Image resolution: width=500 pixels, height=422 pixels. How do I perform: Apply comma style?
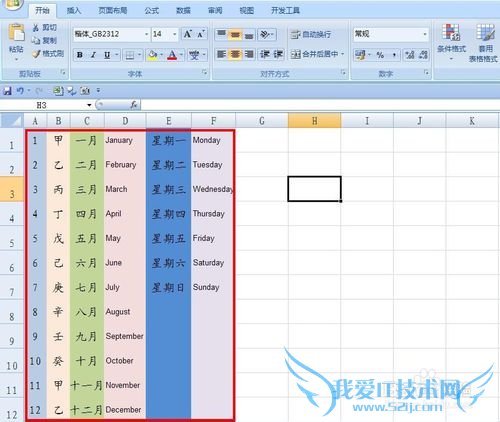394,54
